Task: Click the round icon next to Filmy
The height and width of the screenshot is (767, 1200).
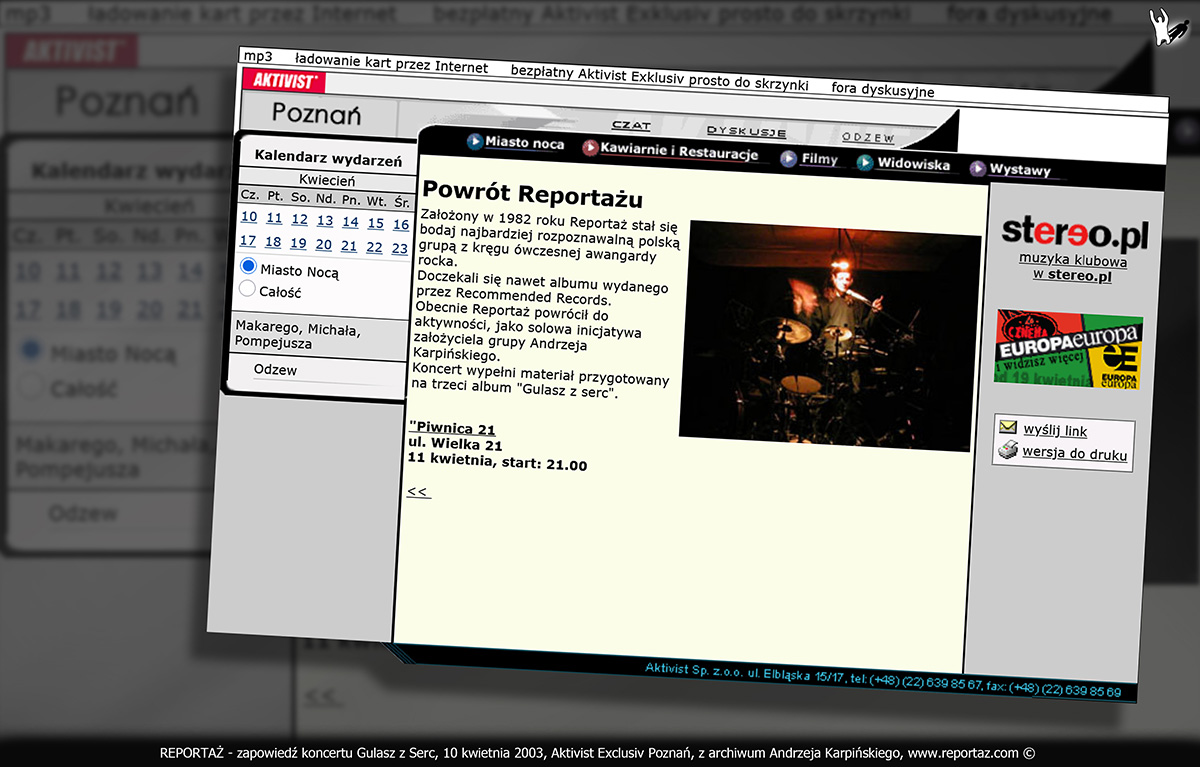Action: (x=789, y=158)
